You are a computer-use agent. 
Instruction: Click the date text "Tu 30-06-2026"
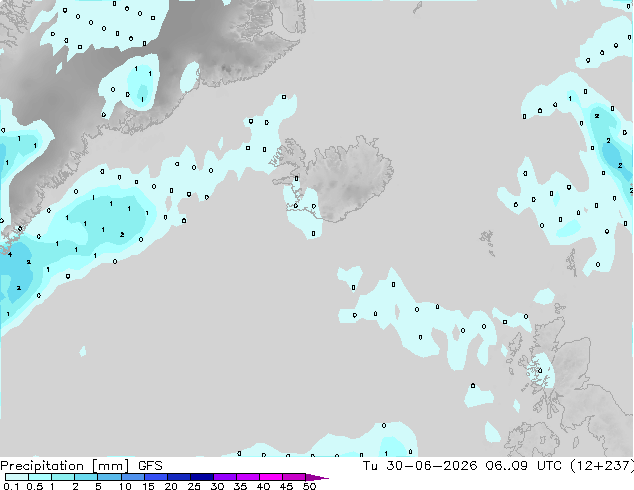pos(420,466)
